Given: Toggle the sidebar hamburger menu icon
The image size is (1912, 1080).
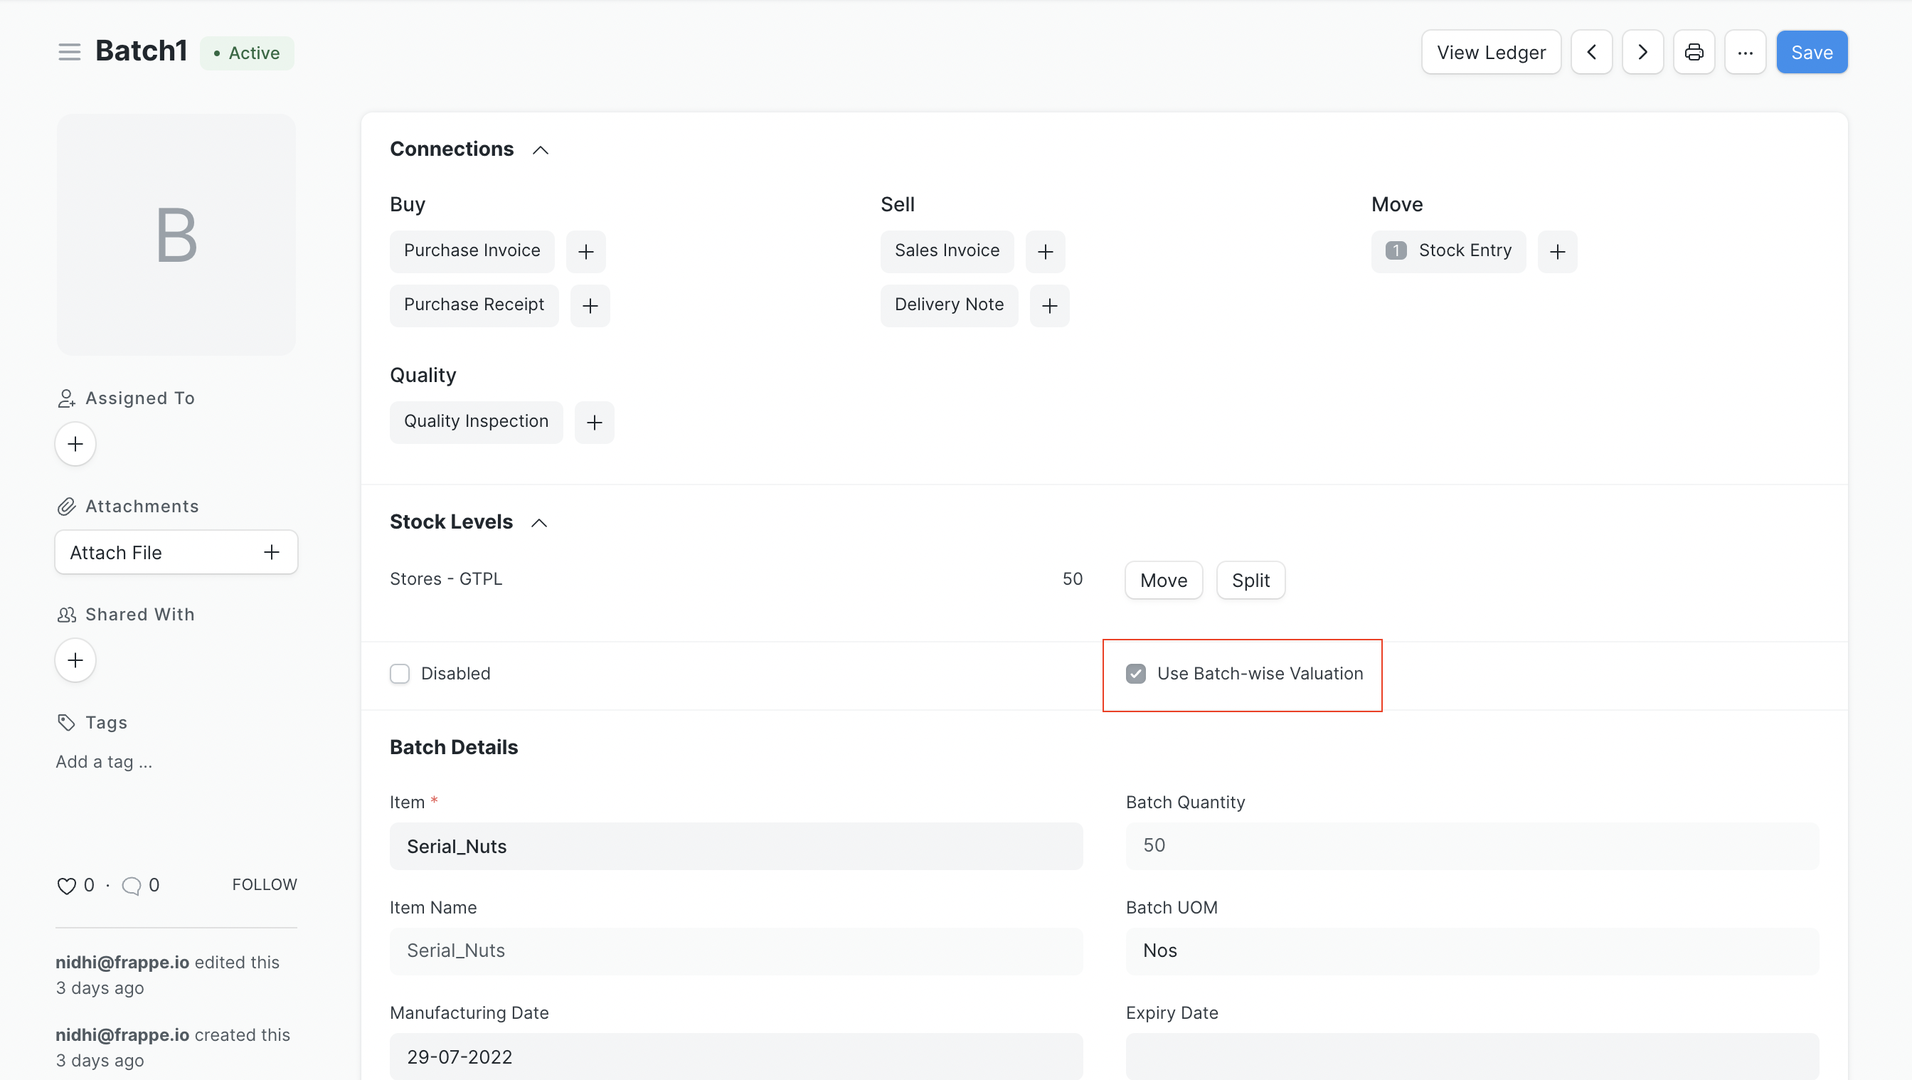Looking at the screenshot, I should click(69, 52).
